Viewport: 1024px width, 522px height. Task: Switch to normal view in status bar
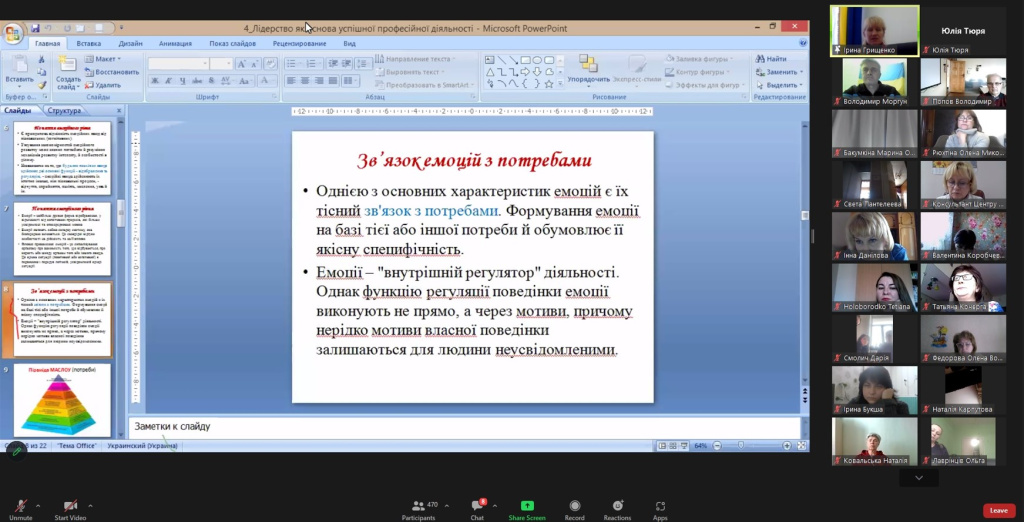662,446
